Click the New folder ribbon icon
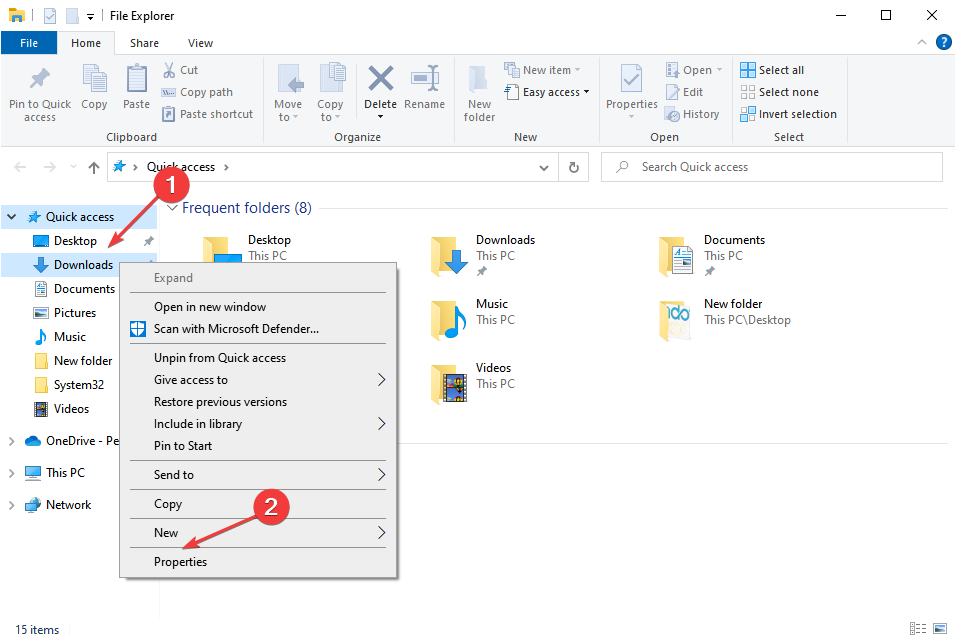This screenshot has width=956, height=642. [x=479, y=80]
